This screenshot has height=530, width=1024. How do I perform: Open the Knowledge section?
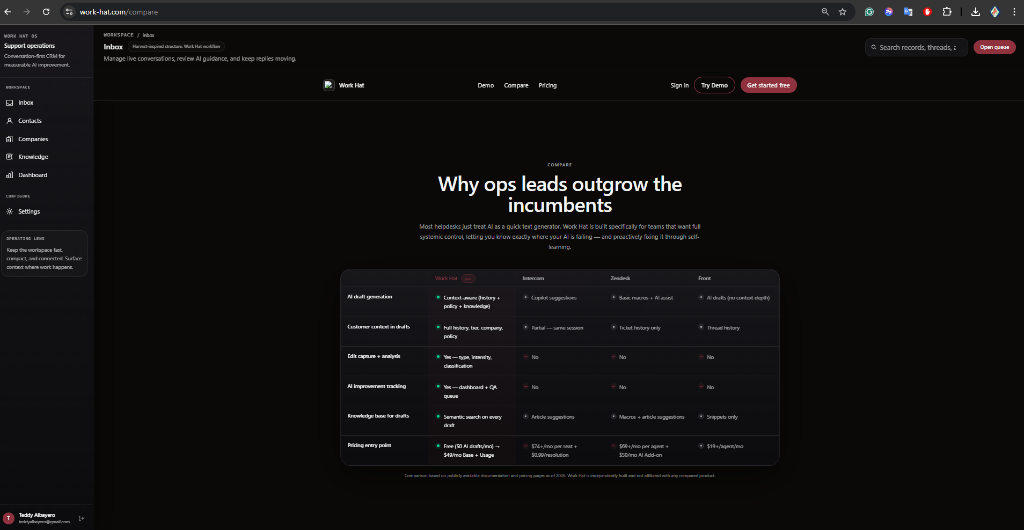(32, 157)
